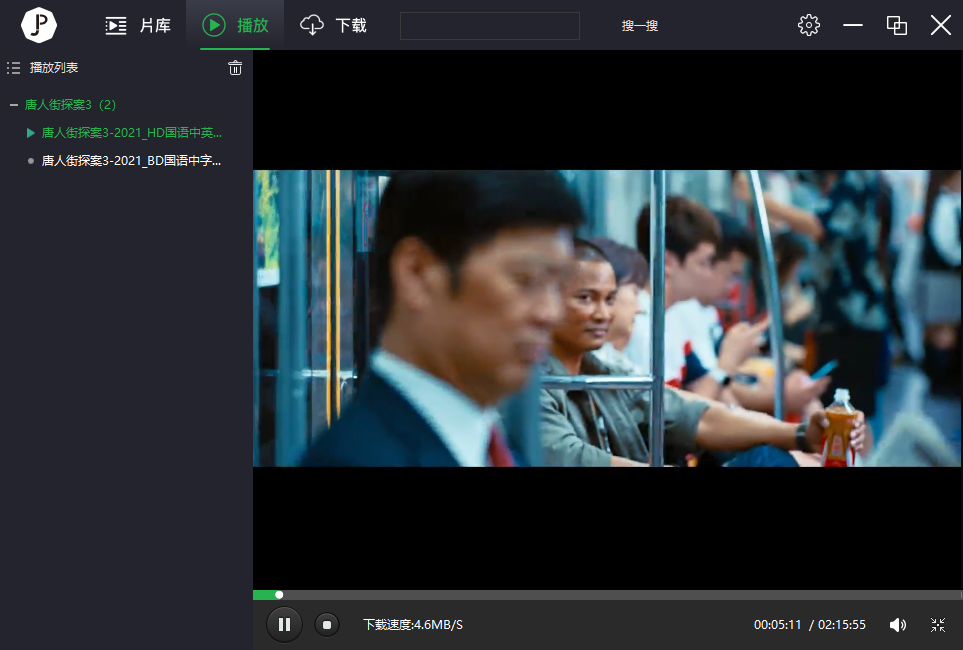Screen dimensions: 963x650
Task: Clear playlist with the trash icon
Action: [x=235, y=68]
